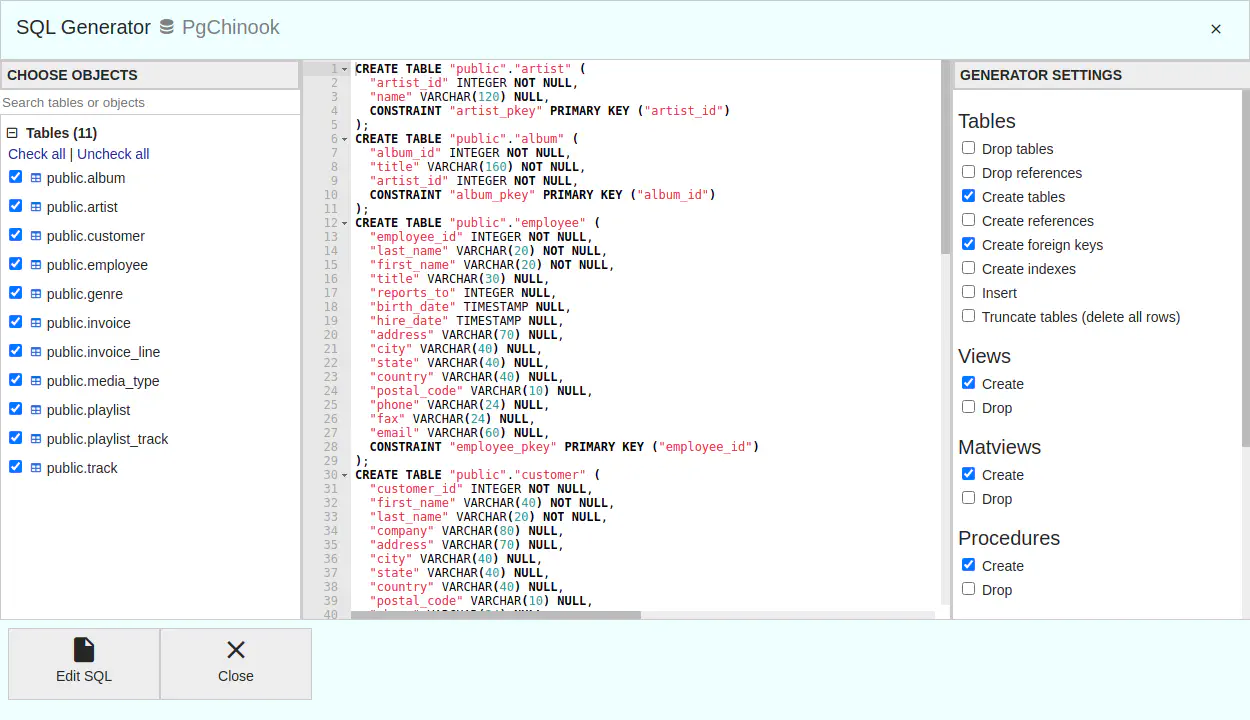Enable the Drop tables checkbox
1250x720 pixels.
968,148
